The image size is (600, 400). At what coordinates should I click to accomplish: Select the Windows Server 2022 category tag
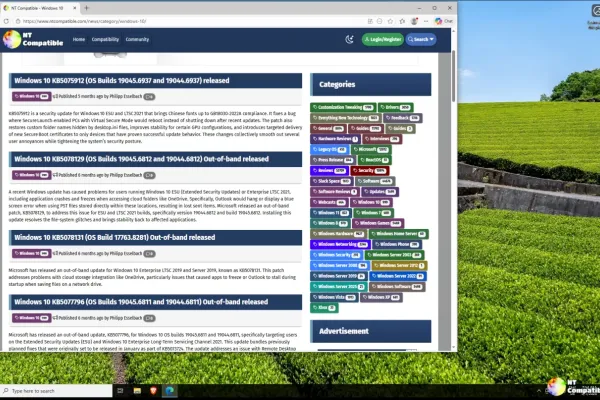point(398,276)
